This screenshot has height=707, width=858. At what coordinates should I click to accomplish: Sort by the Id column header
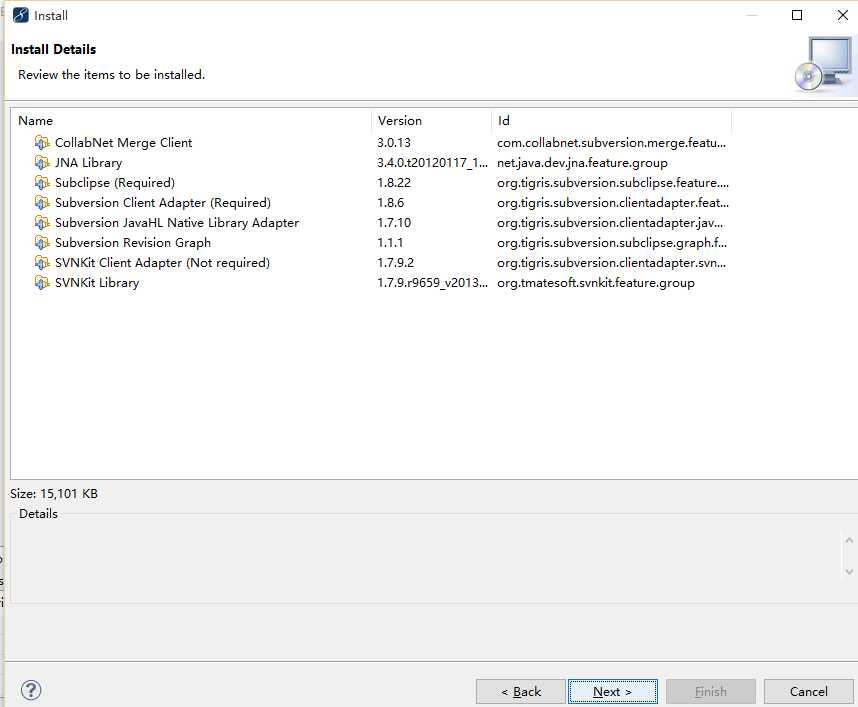click(612, 120)
